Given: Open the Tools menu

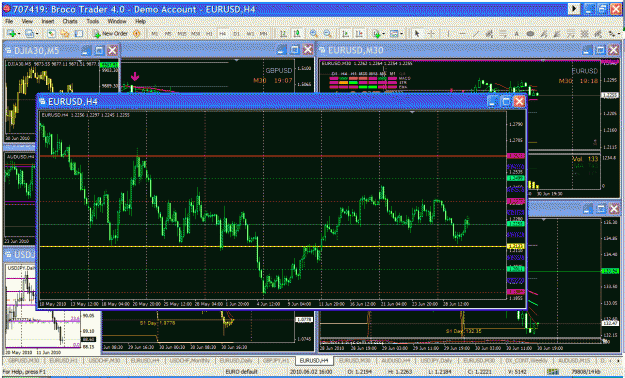Looking at the screenshot, I should 93,21.
